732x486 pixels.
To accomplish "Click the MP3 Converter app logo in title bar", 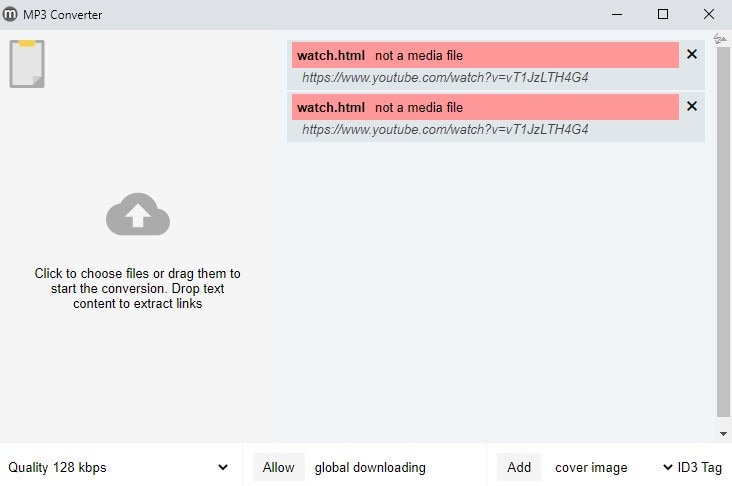I will pyautogui.click(x=10, y=14).
